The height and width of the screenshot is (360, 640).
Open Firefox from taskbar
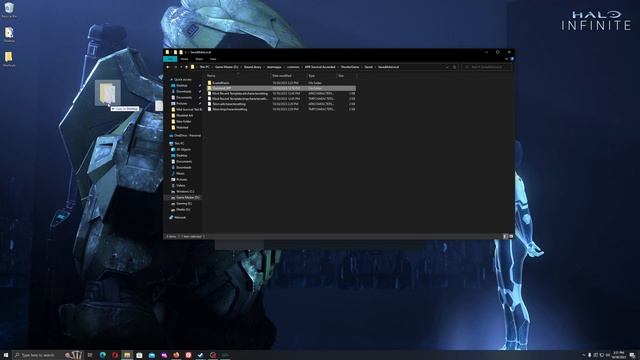tap(176, 355)
